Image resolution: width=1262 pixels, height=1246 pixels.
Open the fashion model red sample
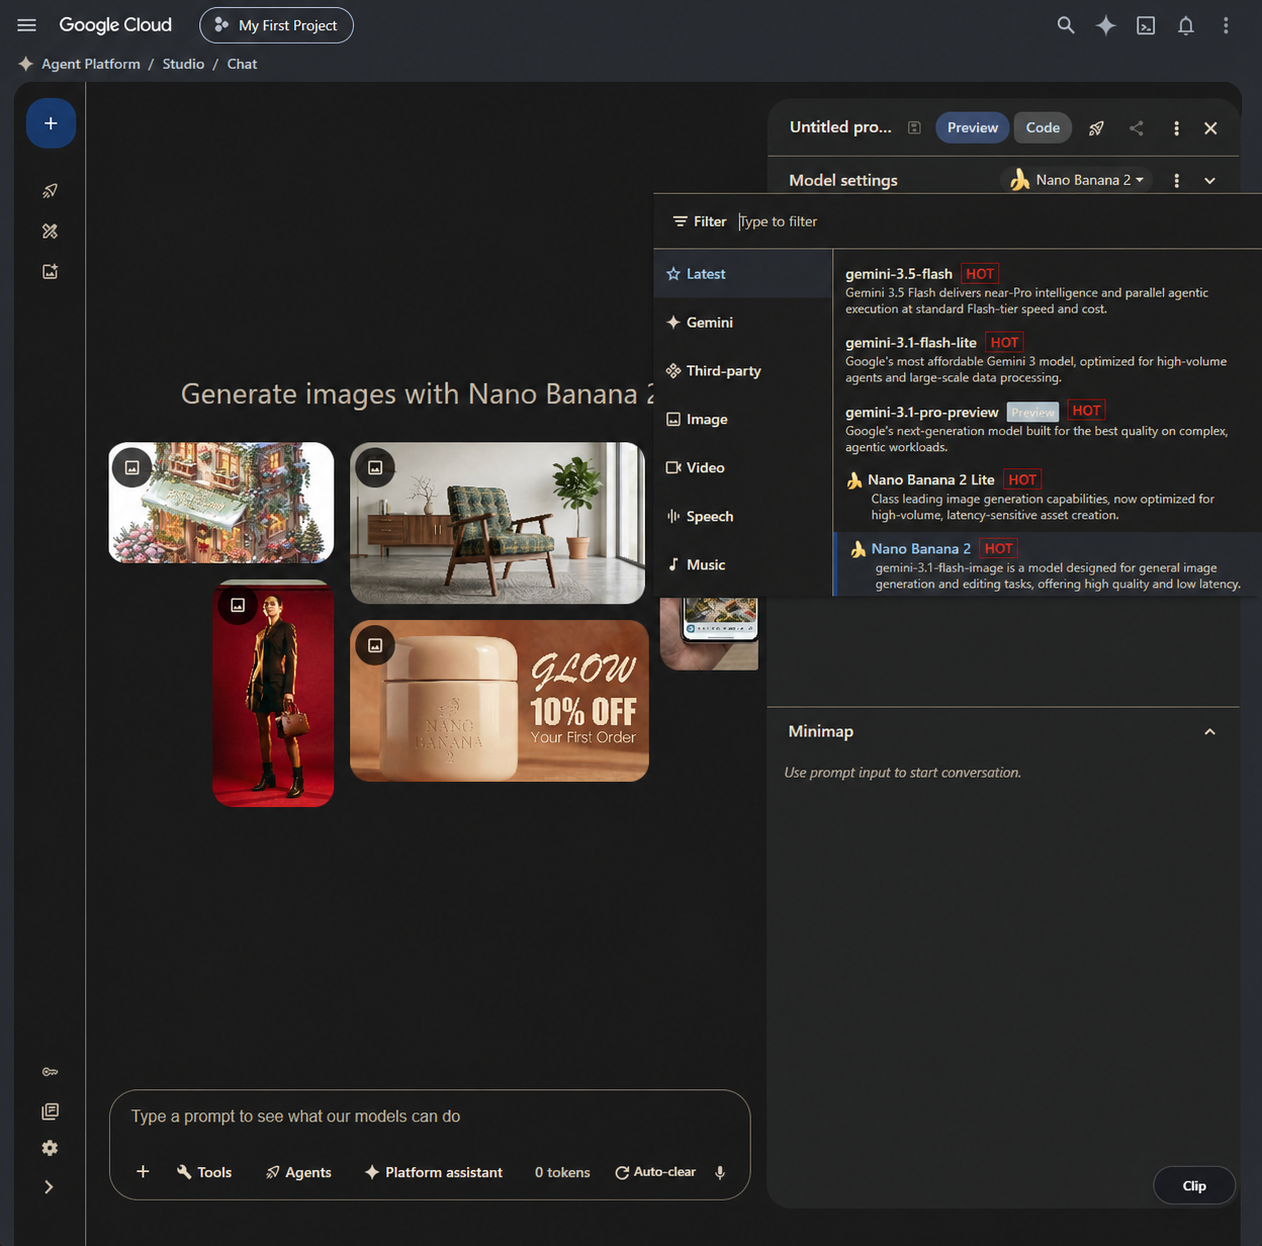273,693
